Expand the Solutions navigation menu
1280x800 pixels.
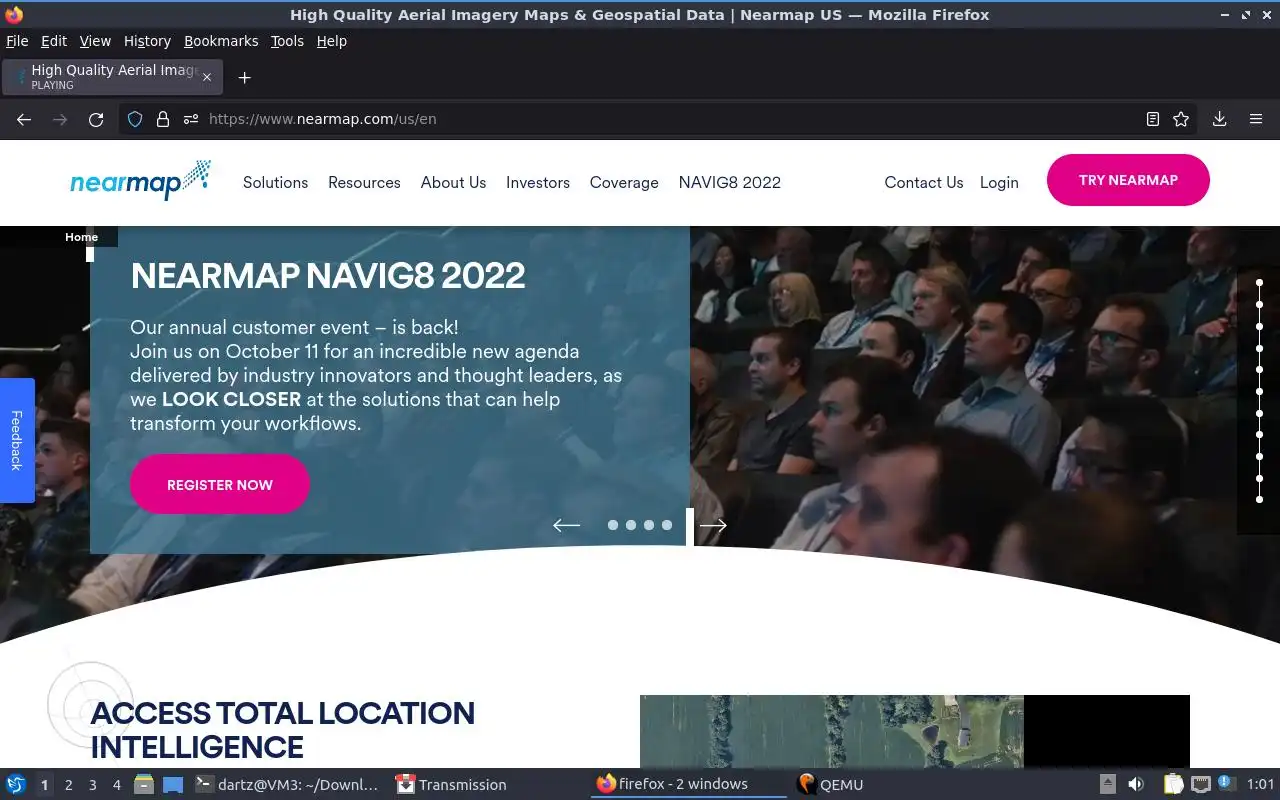(x=275, y=182)
